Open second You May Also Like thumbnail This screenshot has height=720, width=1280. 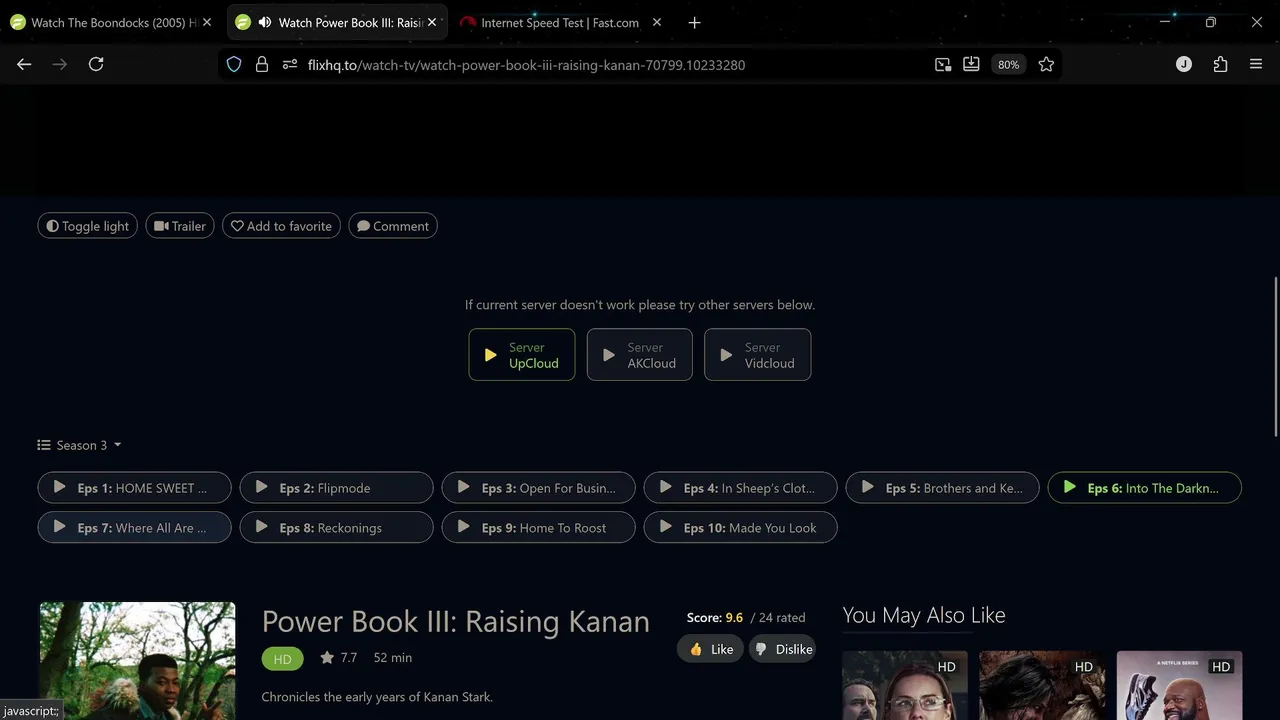point(1042,685)
